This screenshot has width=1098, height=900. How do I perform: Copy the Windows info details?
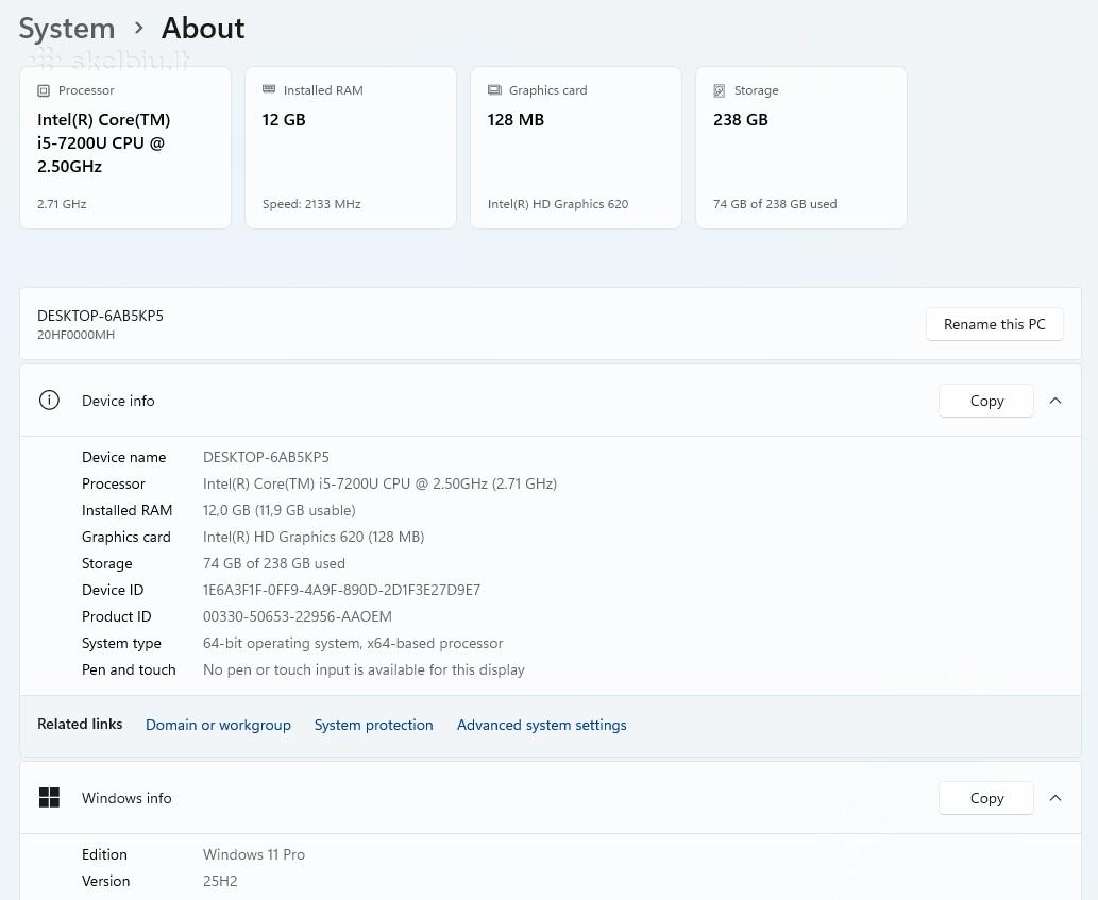click(986, 798)
